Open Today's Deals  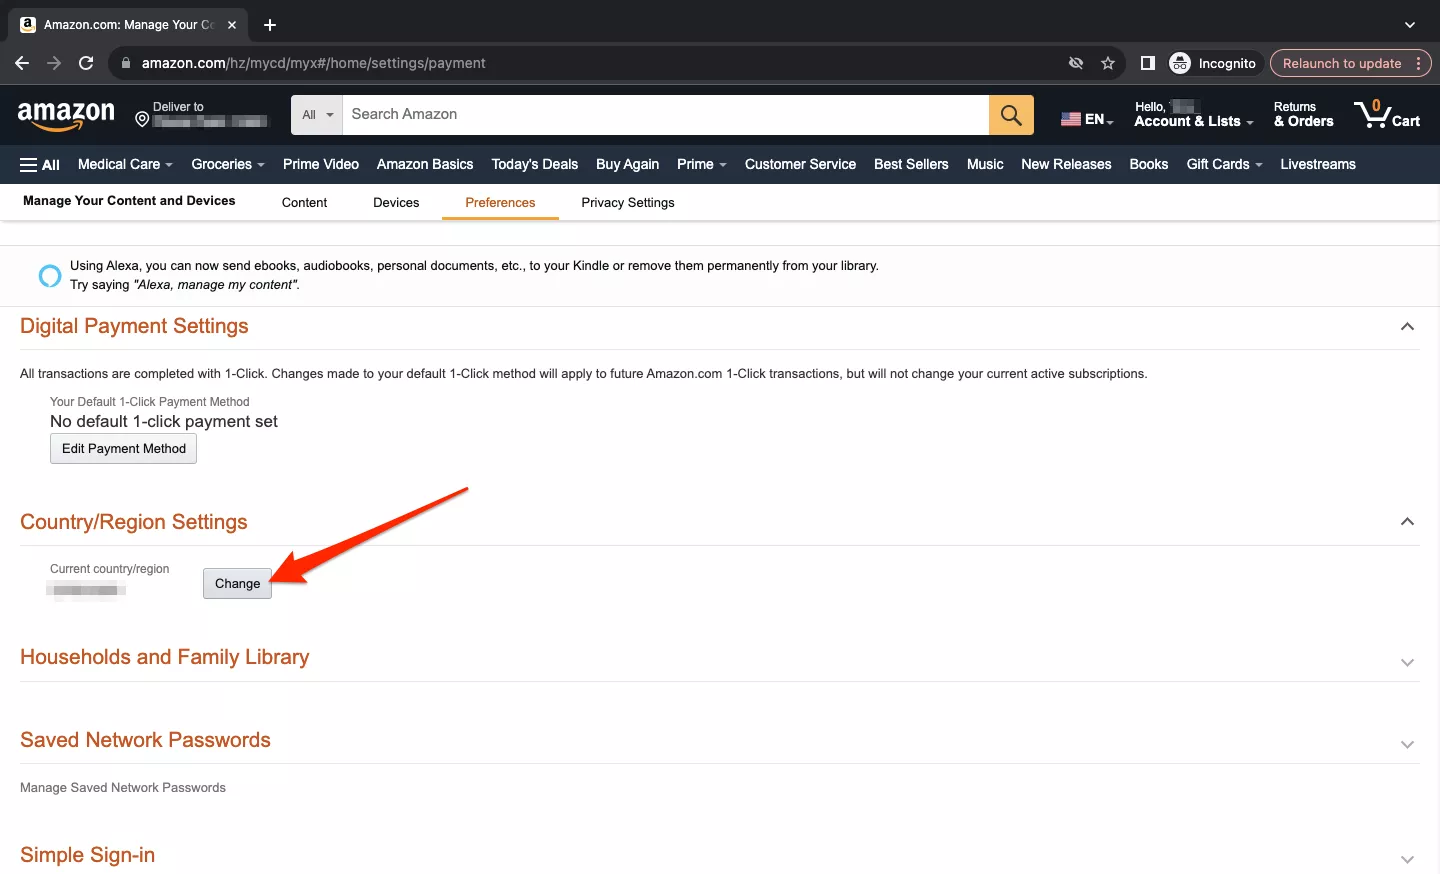coord(535,164)
